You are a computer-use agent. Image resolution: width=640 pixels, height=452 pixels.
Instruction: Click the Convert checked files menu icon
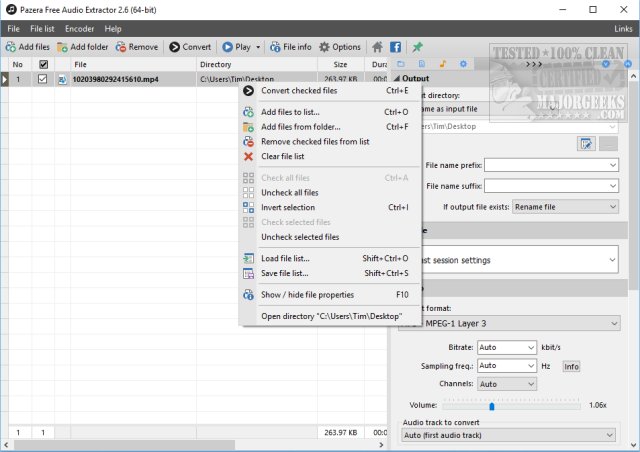pyautogui.click(x=248, y=91)
